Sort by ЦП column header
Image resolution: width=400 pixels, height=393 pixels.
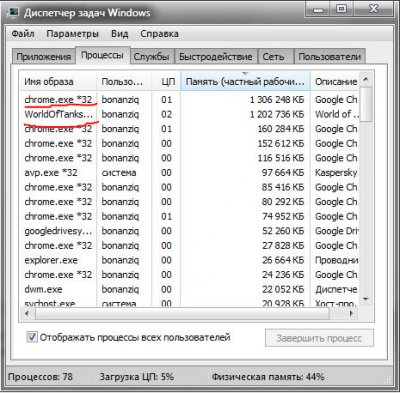coord(167,82)
